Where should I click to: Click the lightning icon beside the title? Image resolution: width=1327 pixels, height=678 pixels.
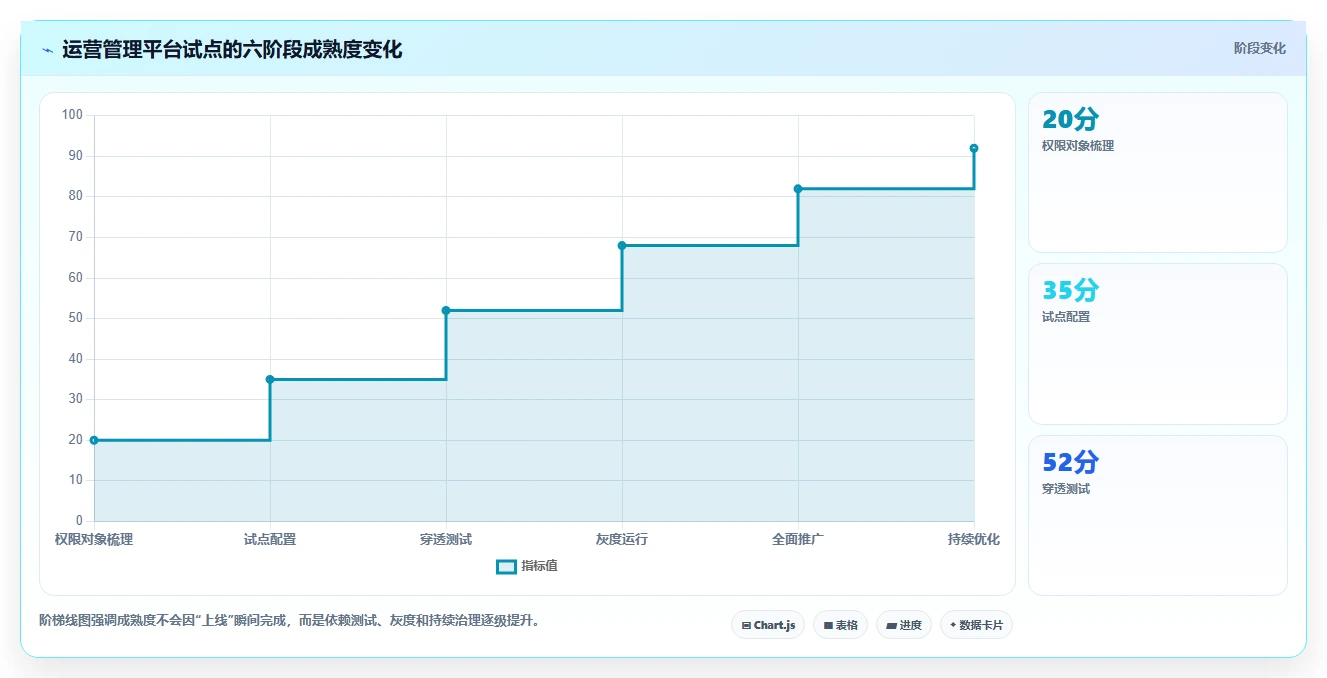47,50
